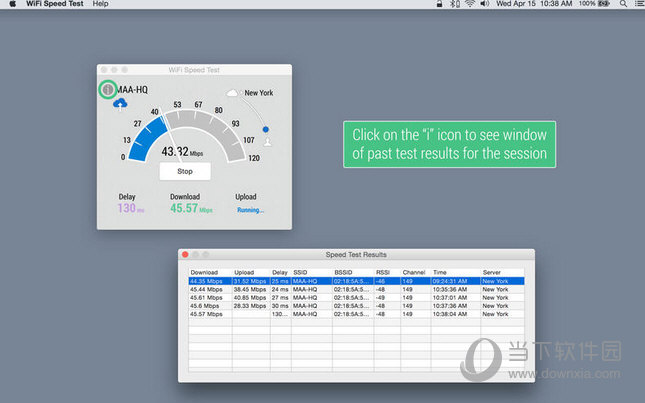Screen dimensions: 645x403
Task: Click the volume speaker icon in menu bar
Action: click(x=485, y=4)
